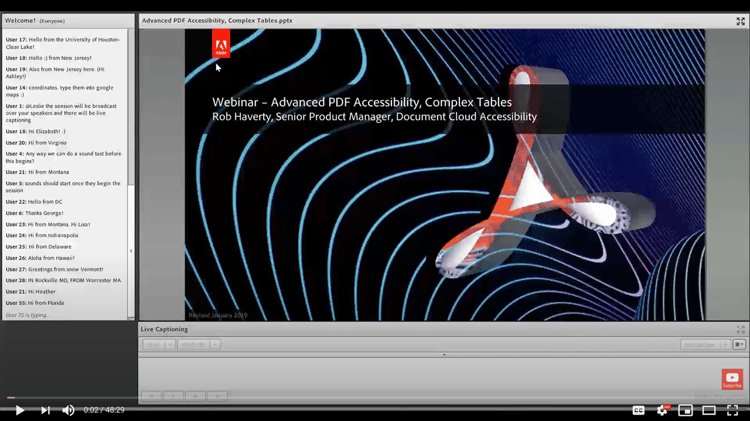The width and height of the screenshot is (750, 421).
Task: Click User 25's 'Hi from Delaware' message
Action: coord(39,246)
